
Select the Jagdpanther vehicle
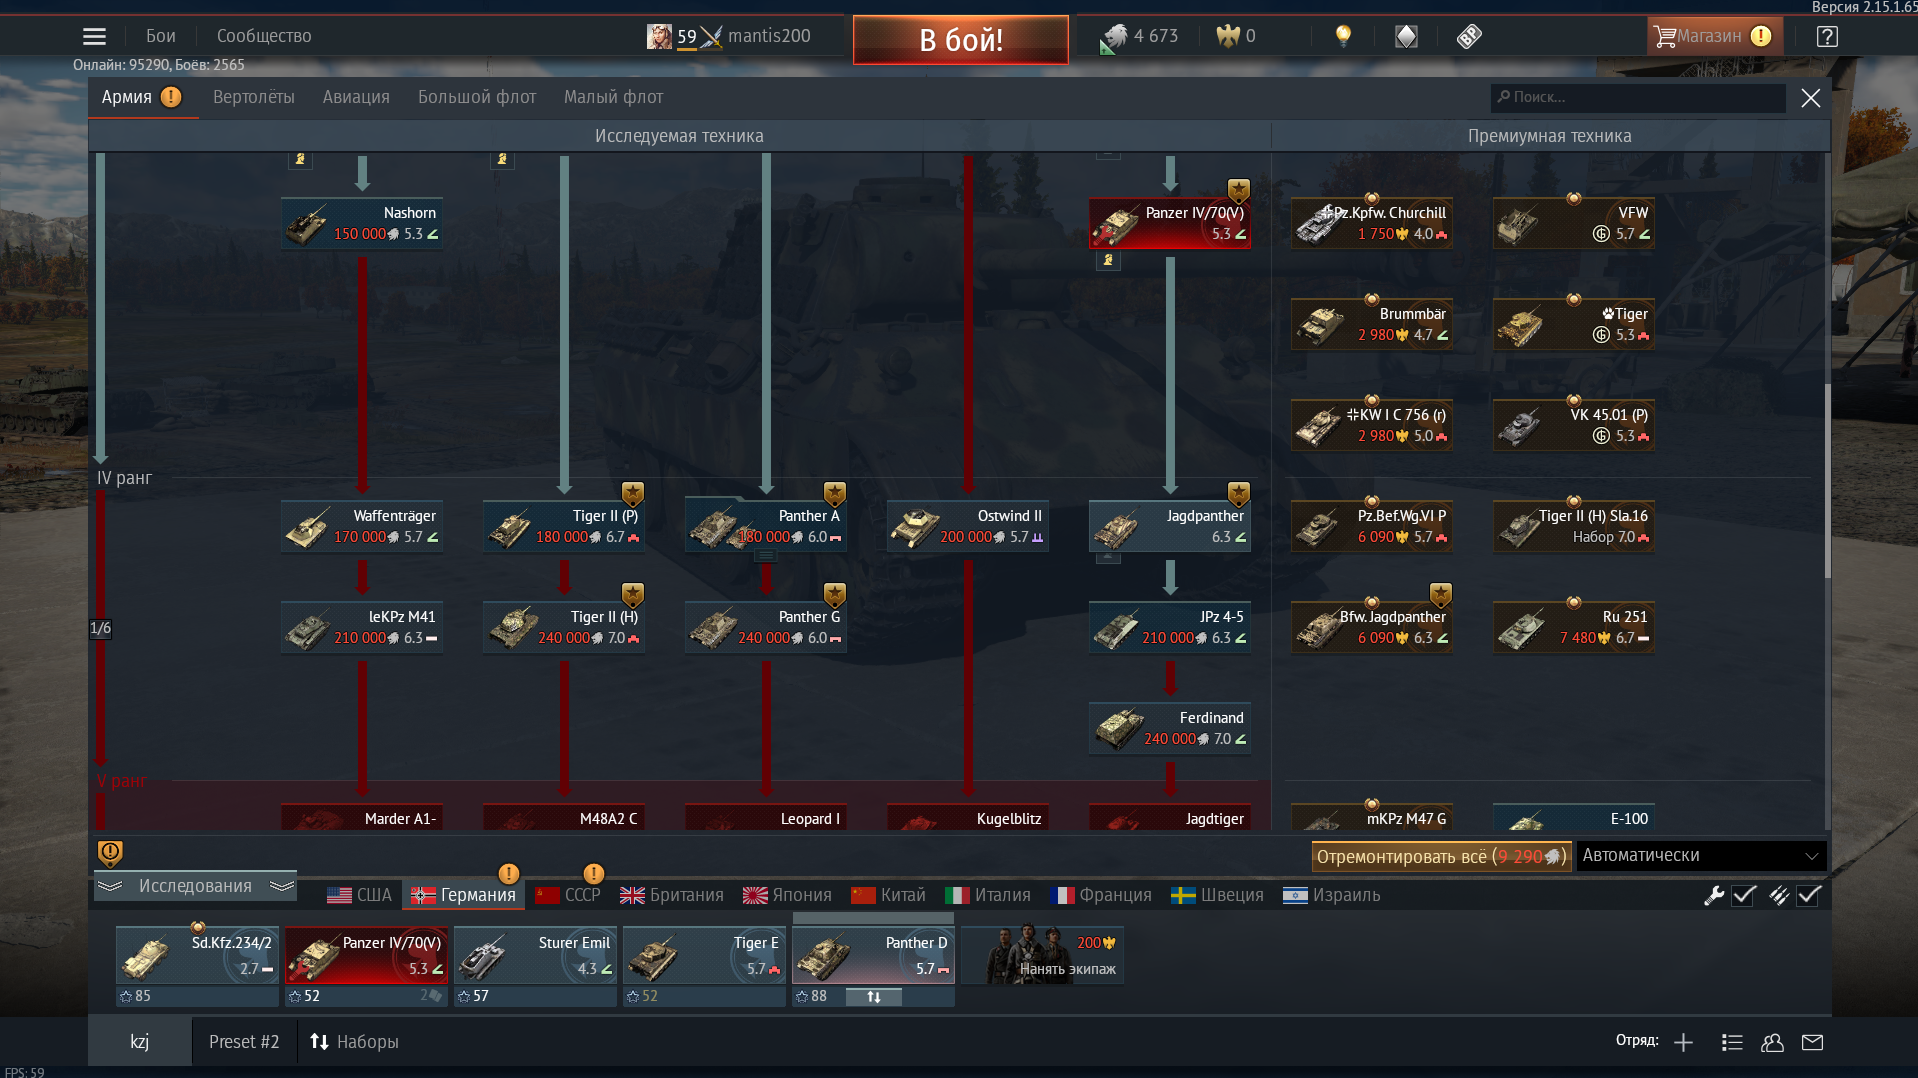tap(1170, 526)
